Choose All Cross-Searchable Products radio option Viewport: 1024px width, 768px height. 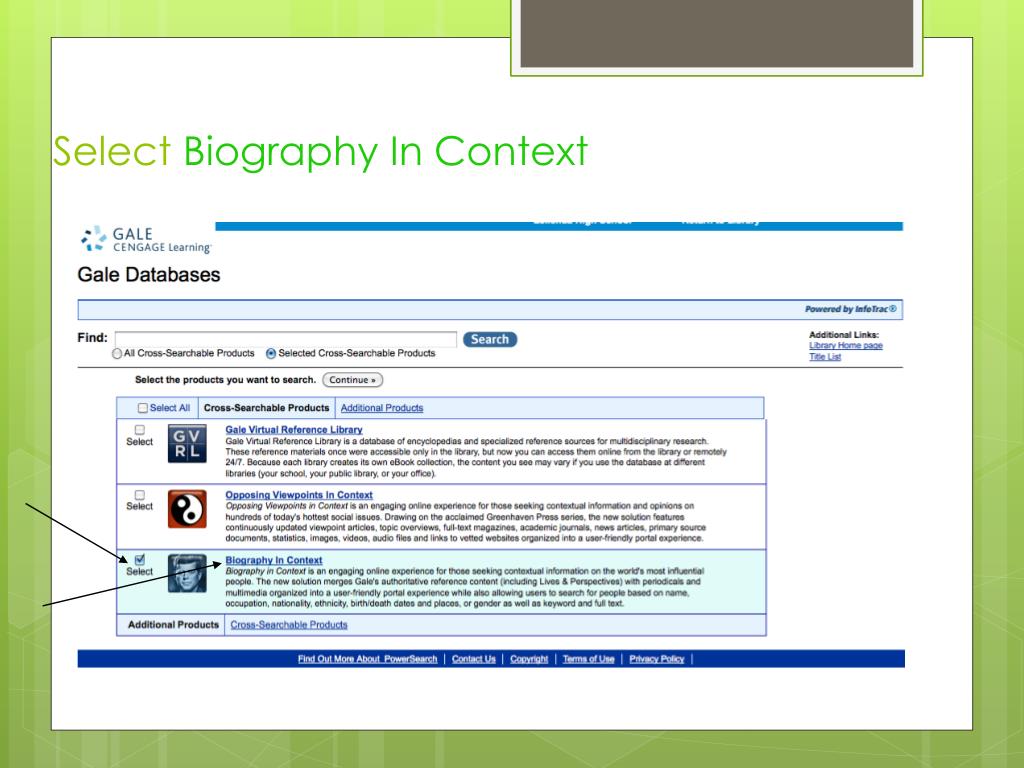coord(117,353)
